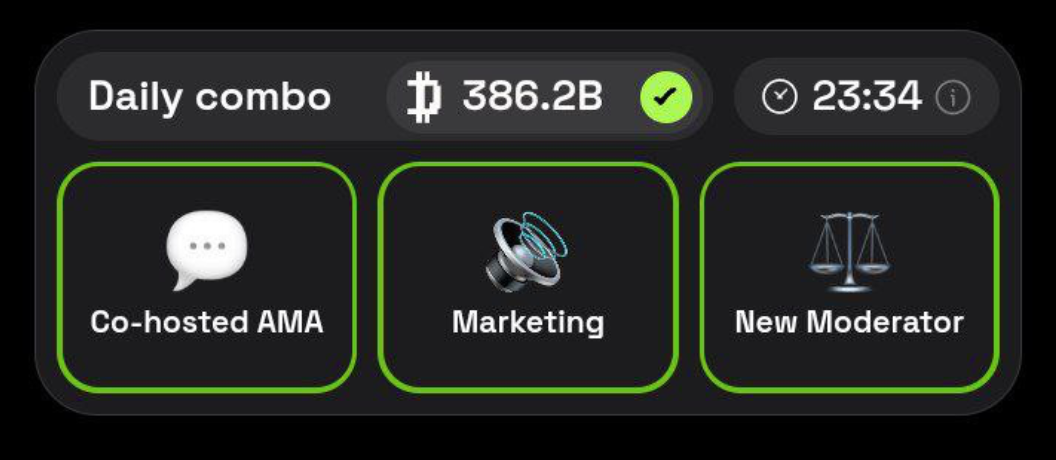
Task: Click the speech bubble icon
Action: 207,251
